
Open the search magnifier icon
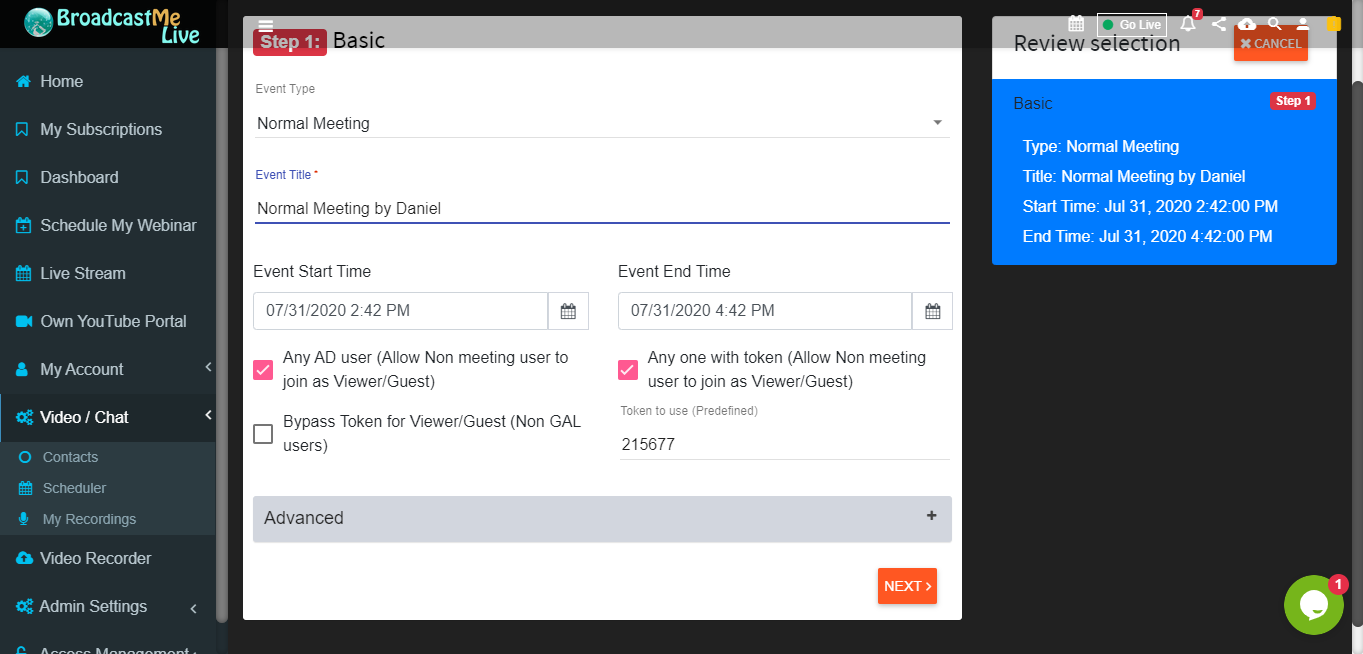click(1274, 24)
